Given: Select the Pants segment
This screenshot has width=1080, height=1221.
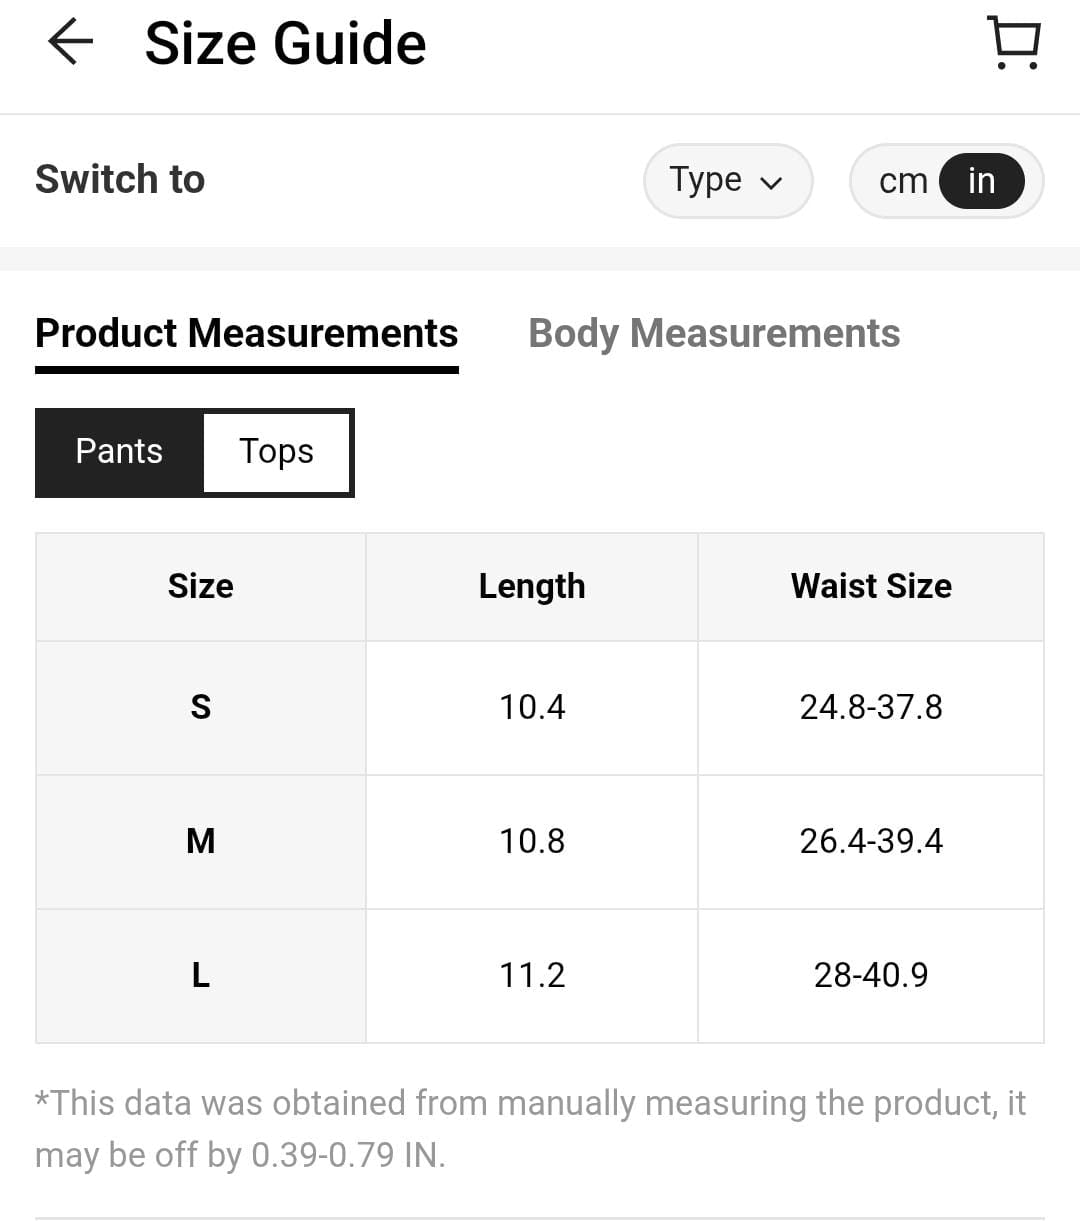Looking at the screenshot, I should click(x=119, y=452).
